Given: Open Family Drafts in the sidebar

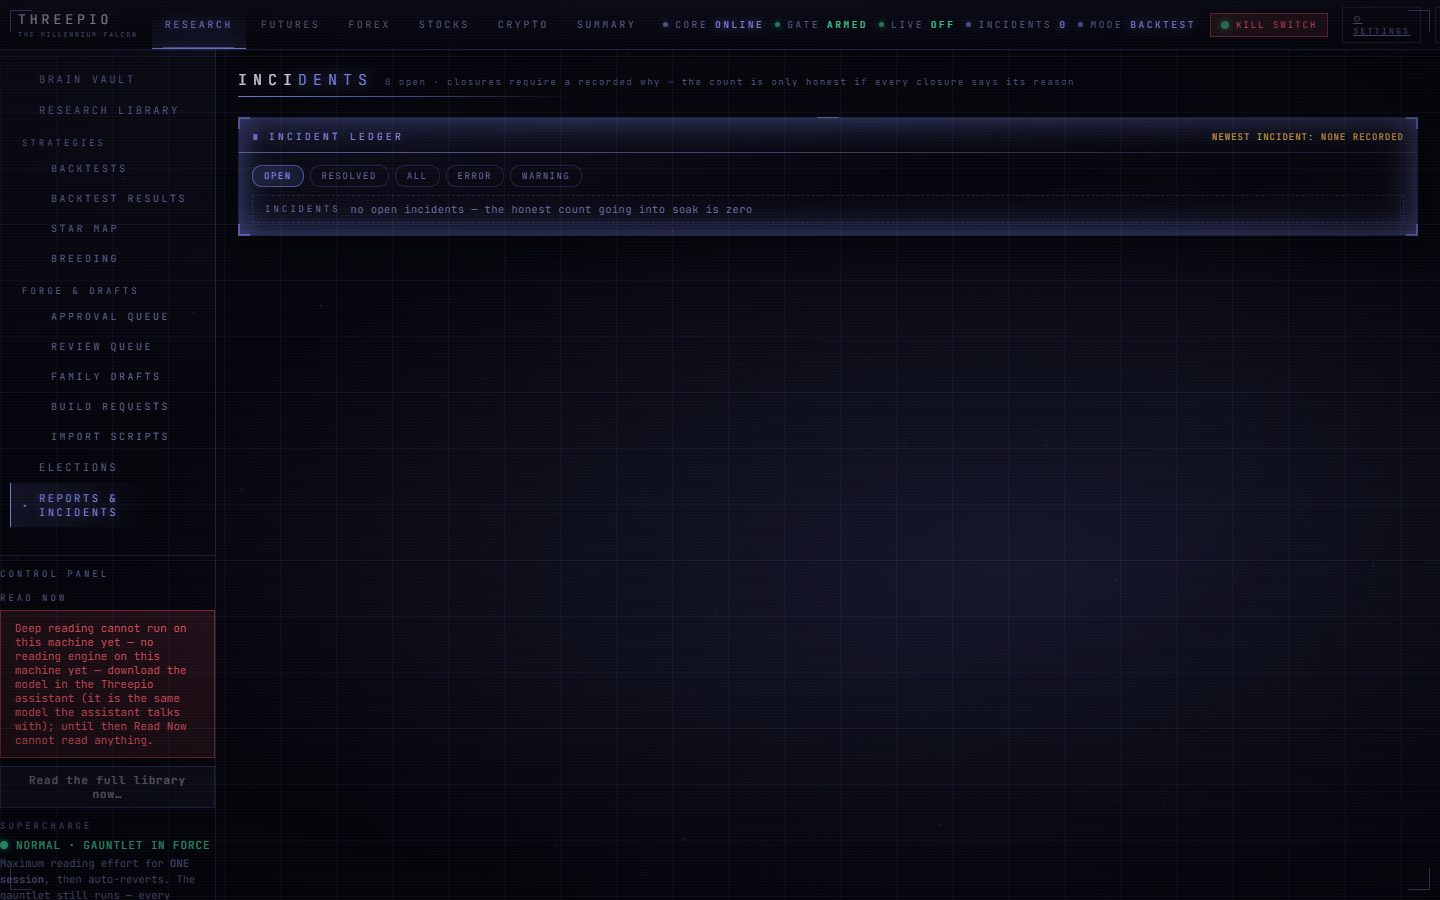Looking at the screenshot, I should click(106, 376).
